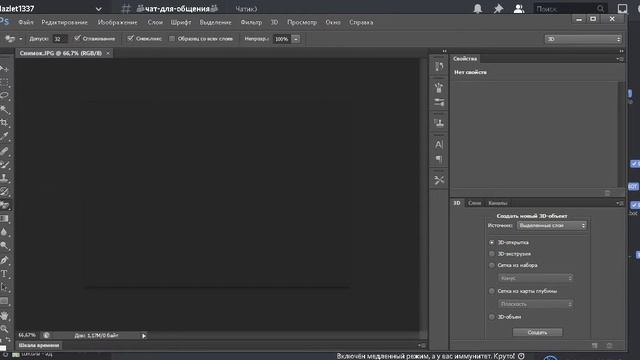Select the Rectangular Marquee tool
This screenshot has height=360, width=640.
point(4,82)
